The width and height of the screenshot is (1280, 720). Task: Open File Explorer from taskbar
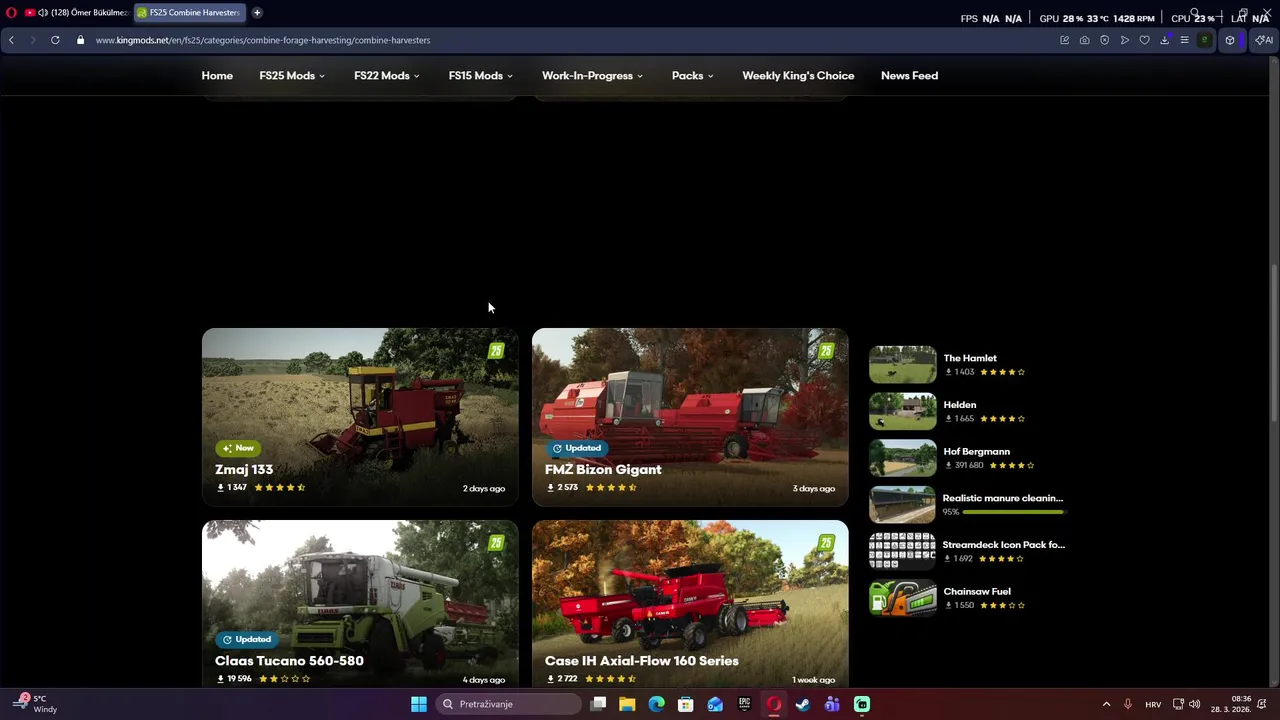coord(627,704)
